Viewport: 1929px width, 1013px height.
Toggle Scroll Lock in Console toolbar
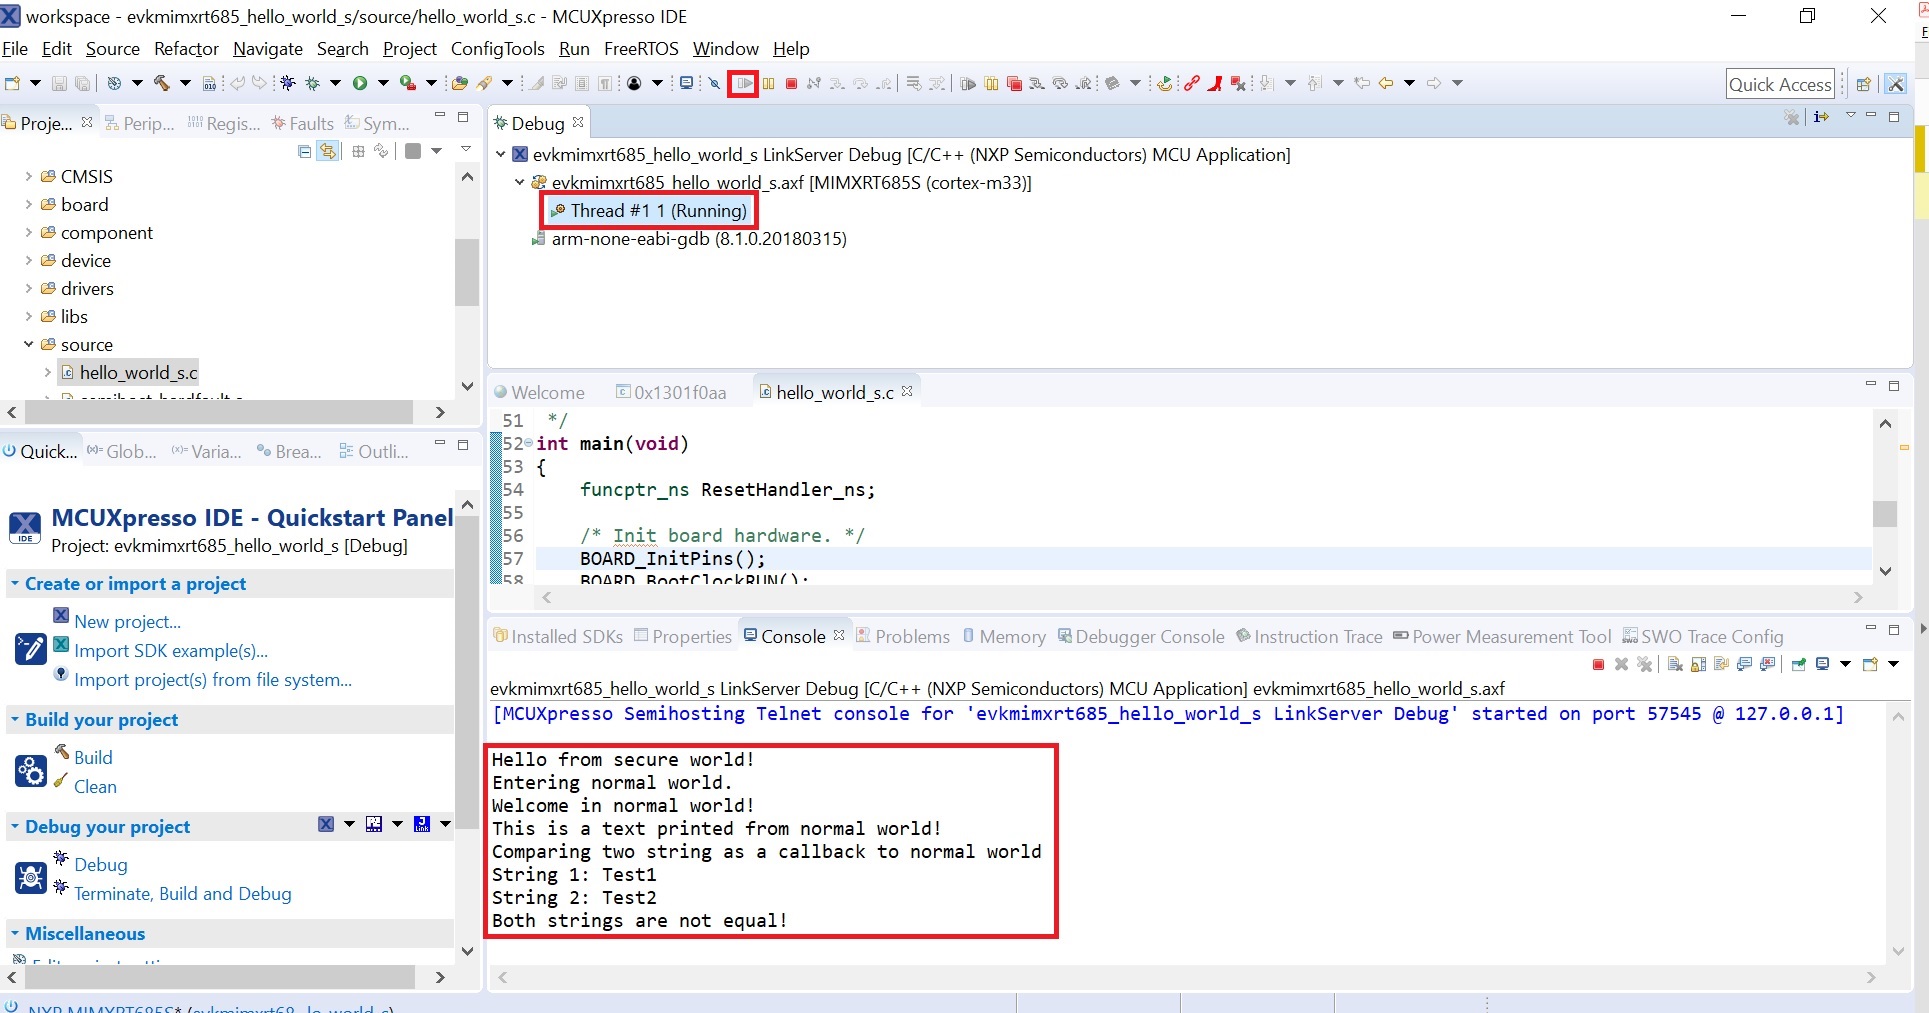pos(1698,665)
